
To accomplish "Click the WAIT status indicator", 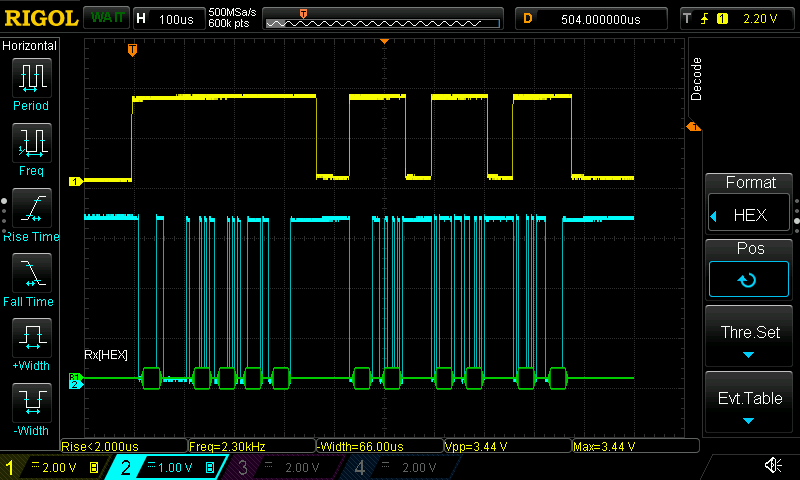I will pyautogui.click(x=106, y=18).
